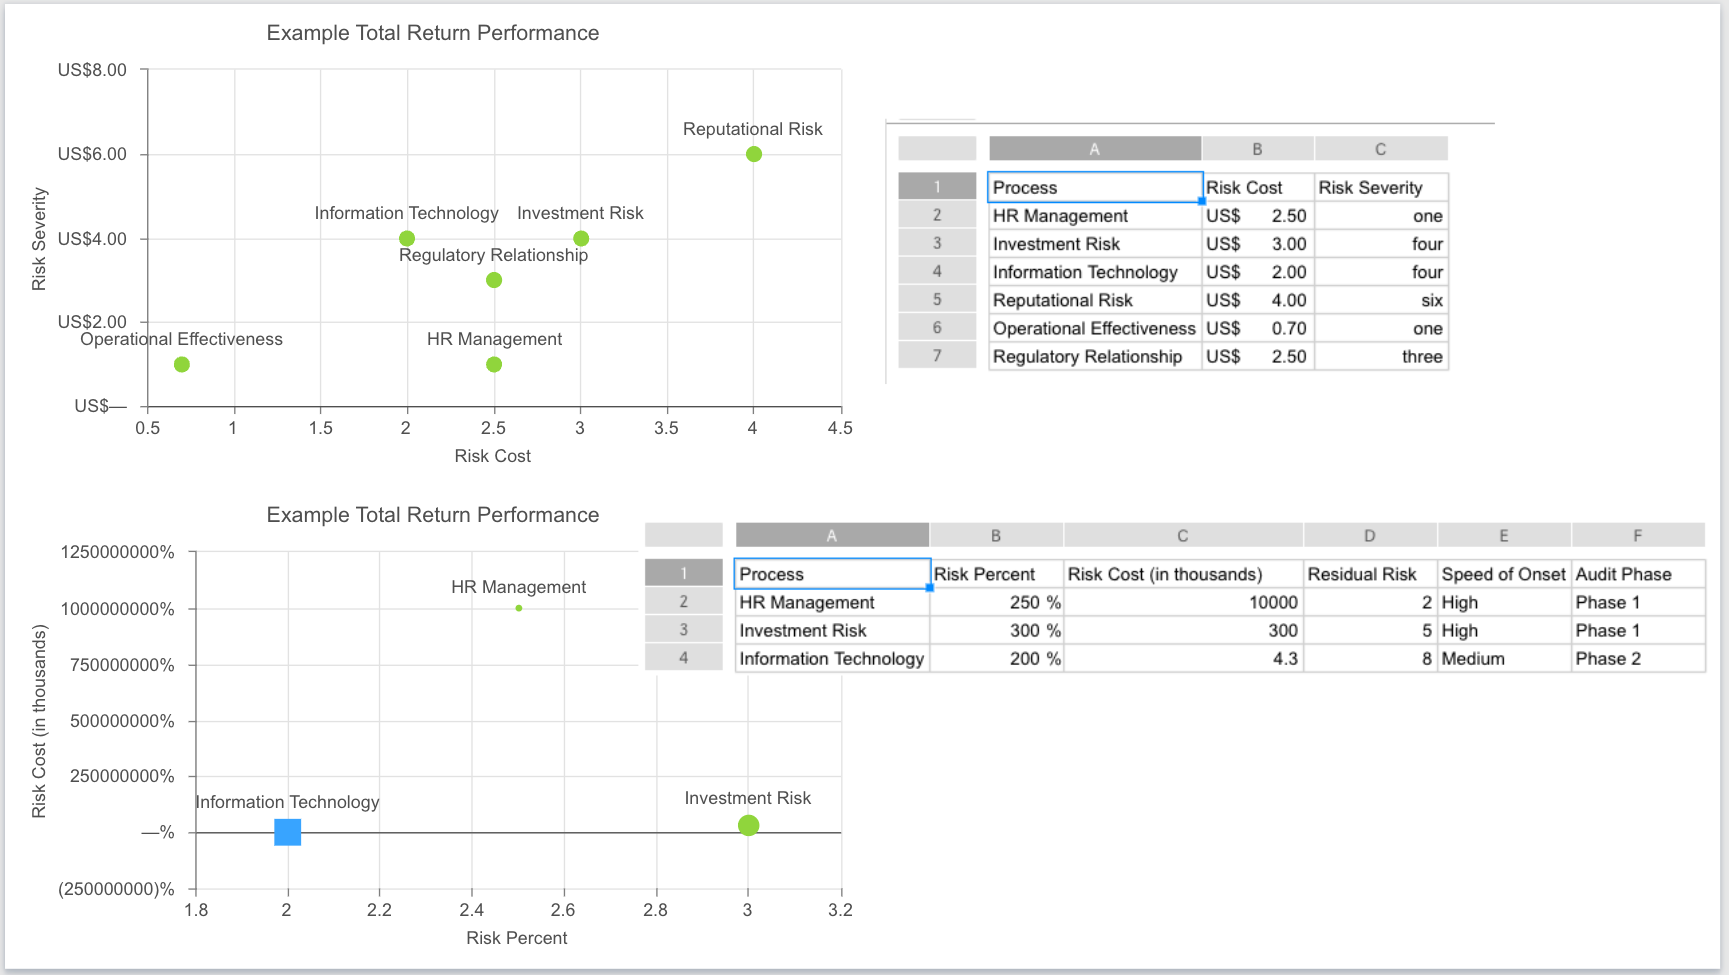Click the tiny HR Management point in Risk Percent chart

click(x=519, y=608)
